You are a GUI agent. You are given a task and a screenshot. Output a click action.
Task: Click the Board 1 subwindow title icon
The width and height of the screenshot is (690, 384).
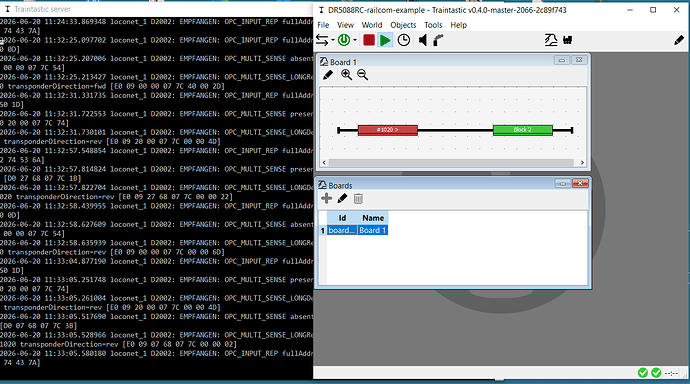coord(324,62)
